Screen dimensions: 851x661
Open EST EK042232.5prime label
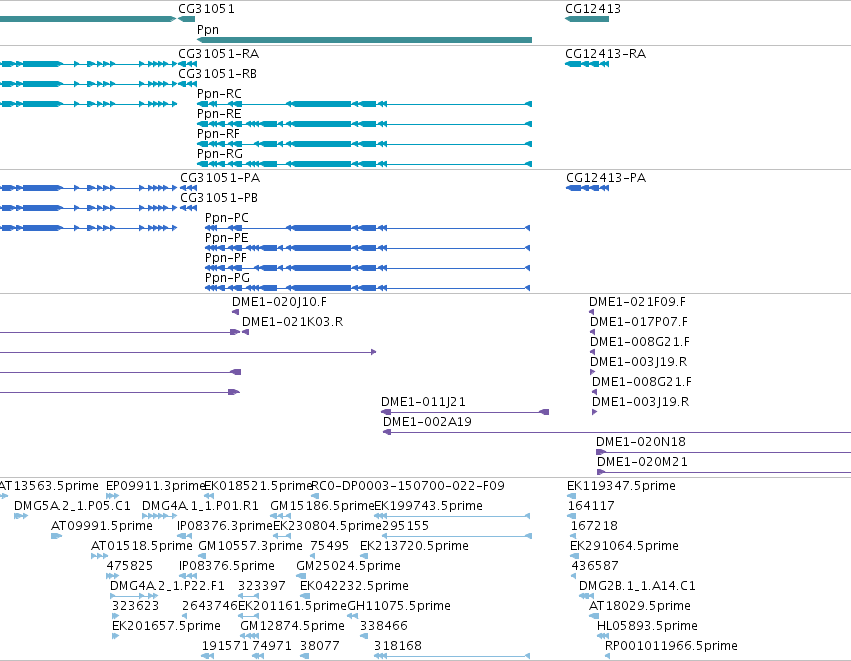[x=354, y=587]
